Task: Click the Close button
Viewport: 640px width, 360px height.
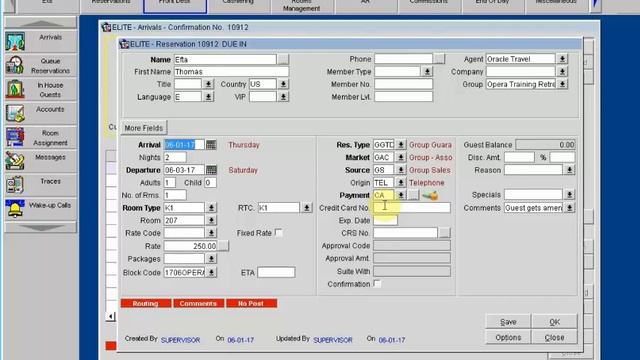Action: (555, 337)
